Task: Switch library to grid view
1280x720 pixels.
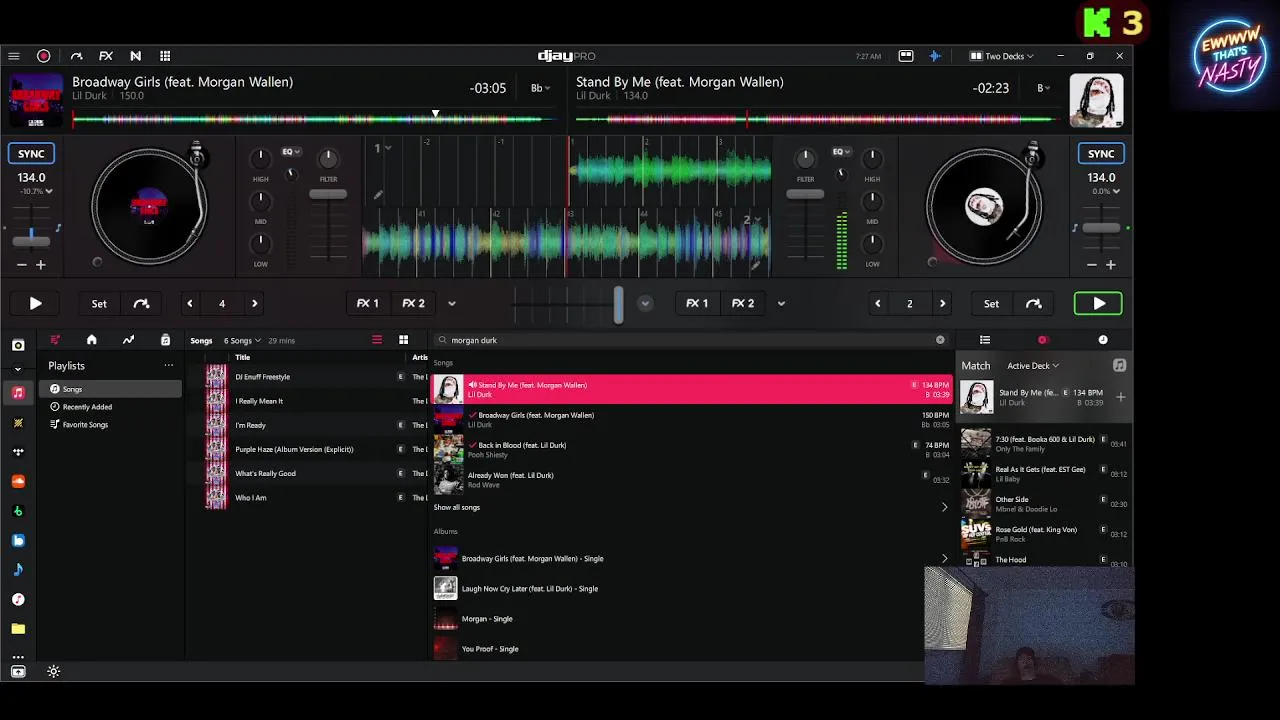Action: pos(404,340)
